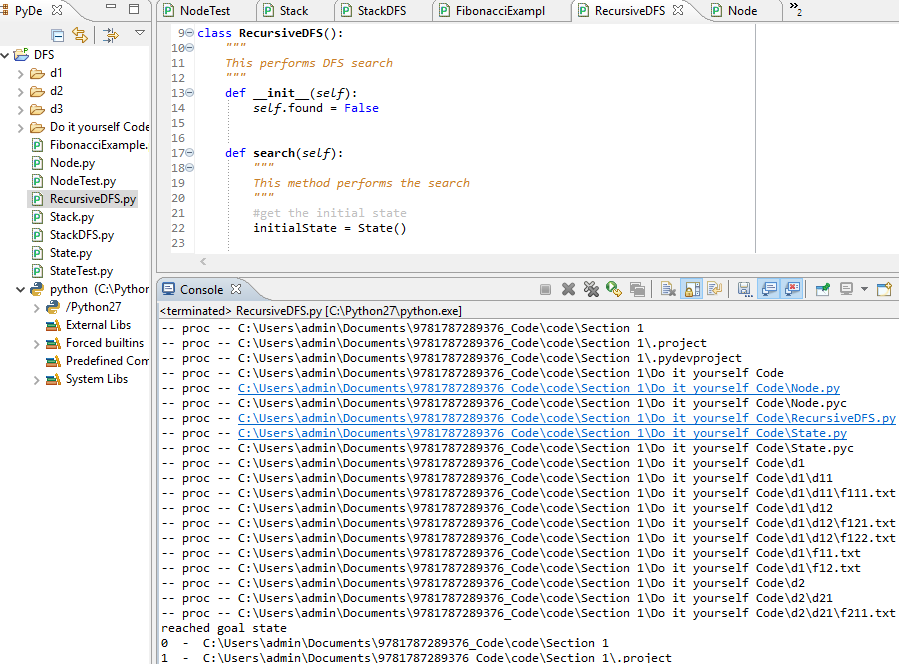Select Stack.py in the Package Explorer
The height and width of the screenshot is (664, 899).
coord(63,217)
